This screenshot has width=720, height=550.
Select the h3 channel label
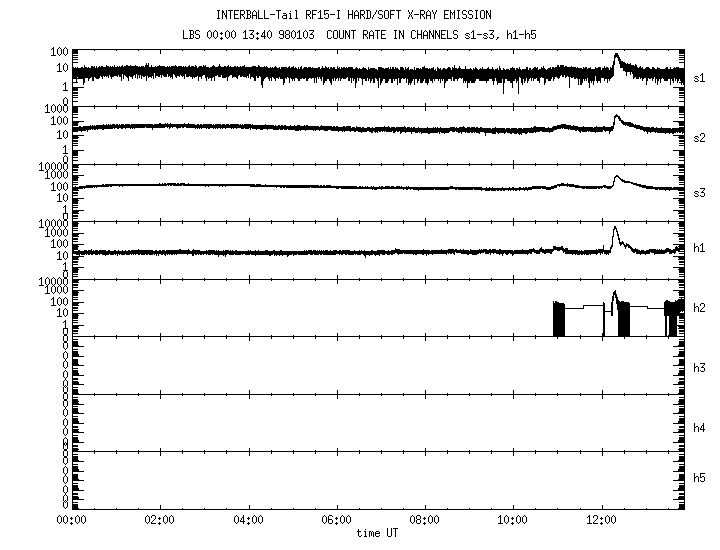[x=699, y=368]
